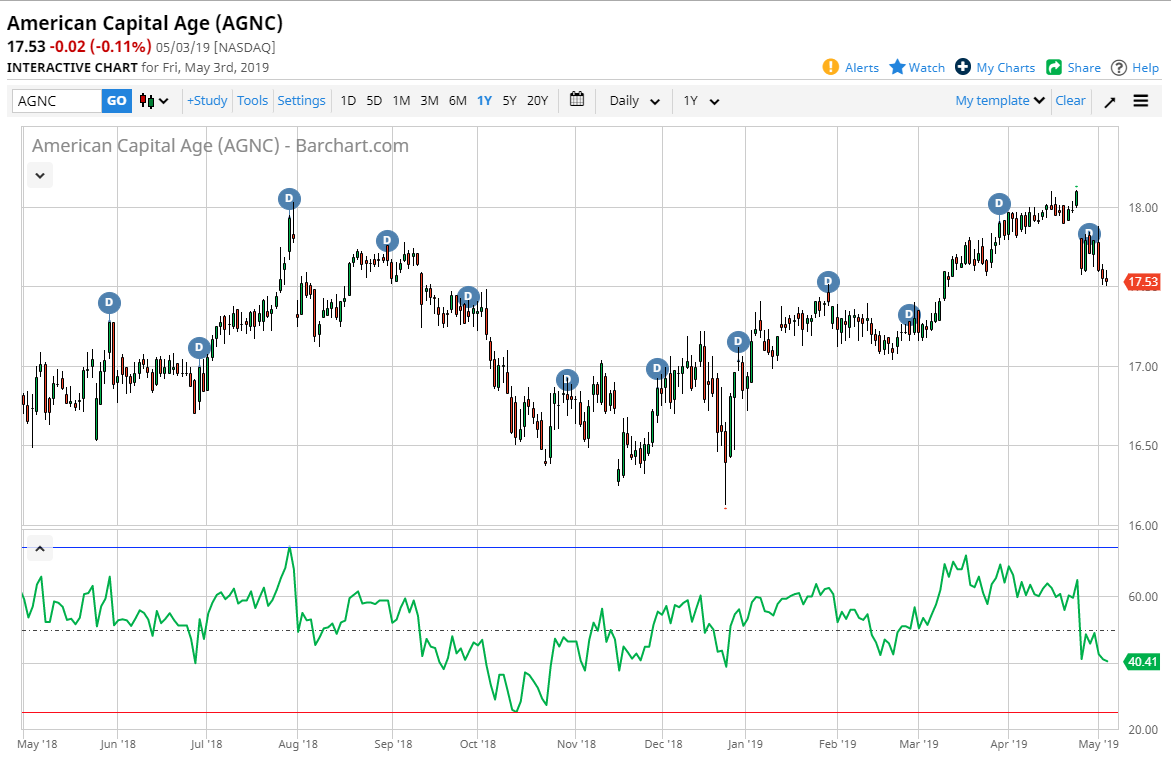This screenshot has height=764, width=1171.
Task: Open the My template dropdown
Action: pyautogui.click(x=999, y=100)
